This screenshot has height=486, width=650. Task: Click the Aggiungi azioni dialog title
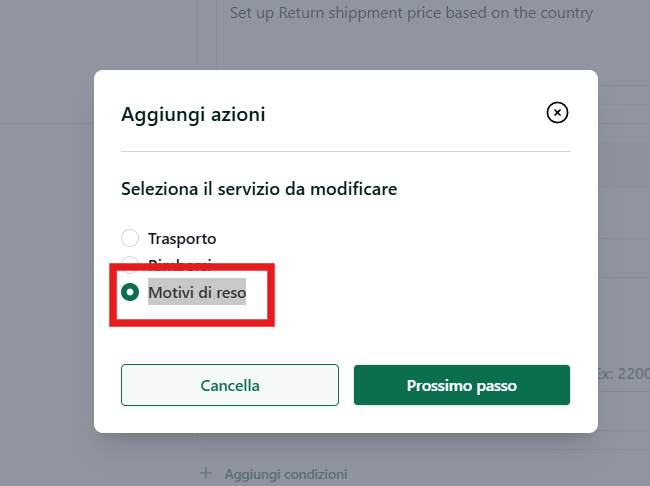(x=193, y=114)
